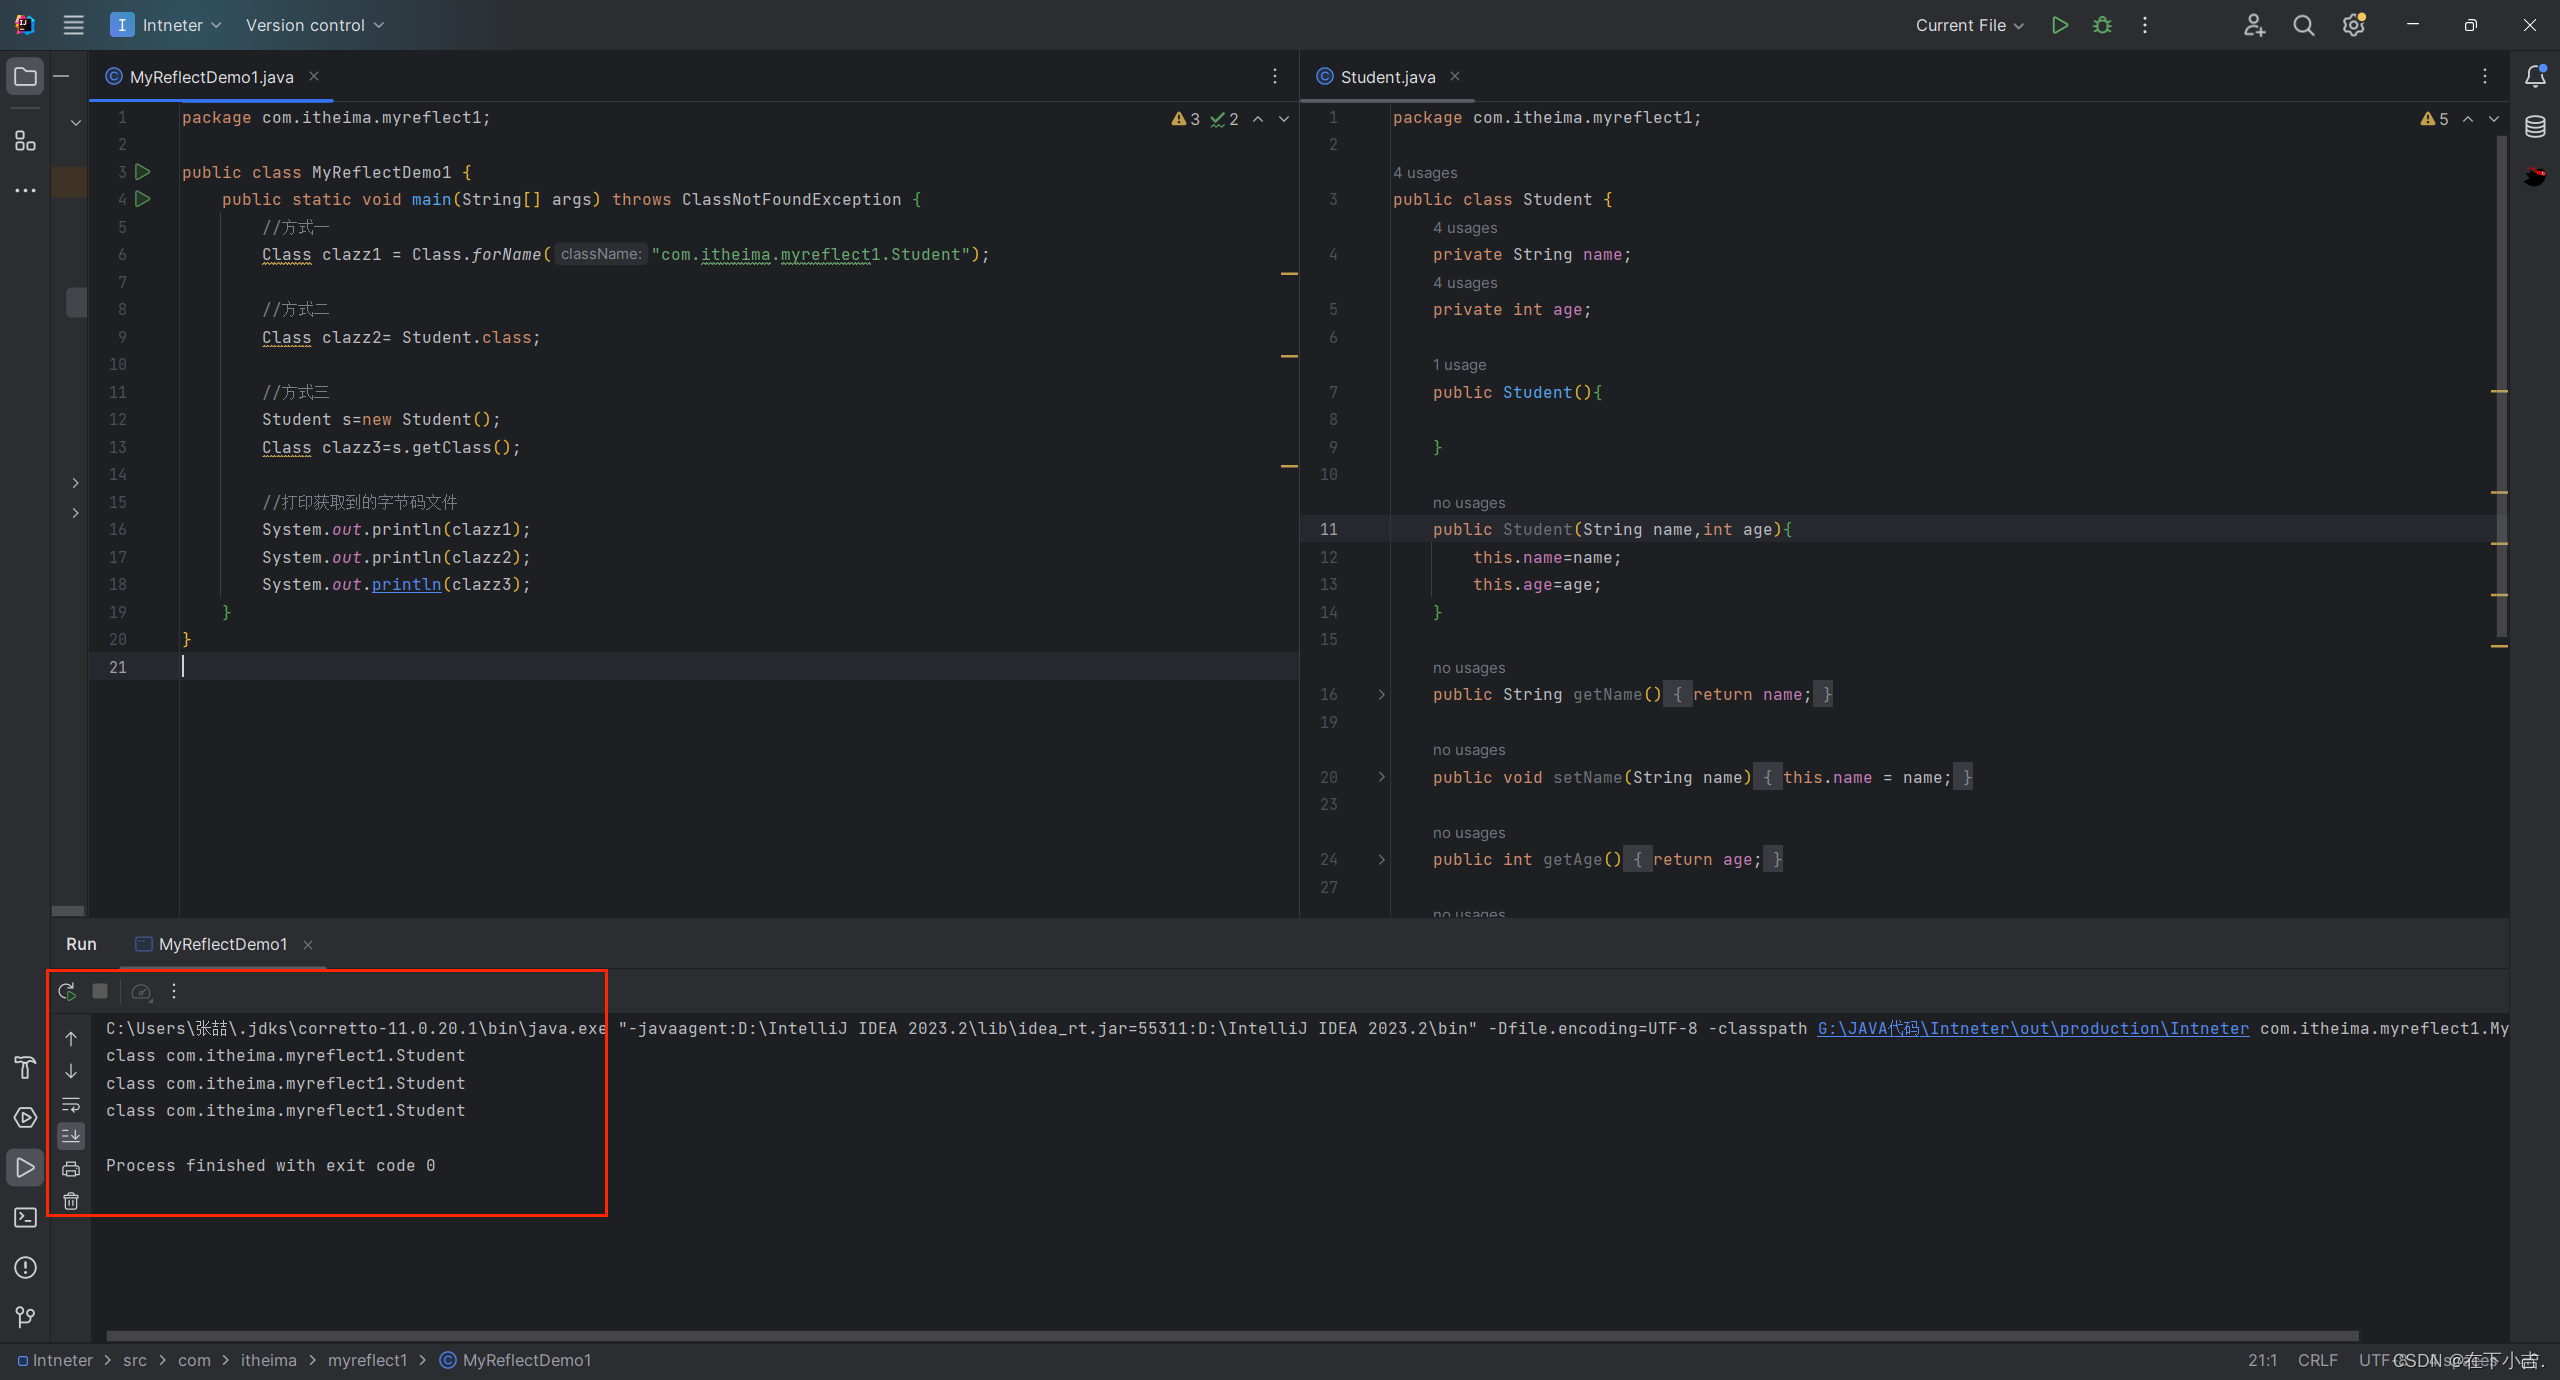Image resolution: width=2560 pixels, height=1380 pixels.
Task: Print the console output
Action: point(71,1169)
